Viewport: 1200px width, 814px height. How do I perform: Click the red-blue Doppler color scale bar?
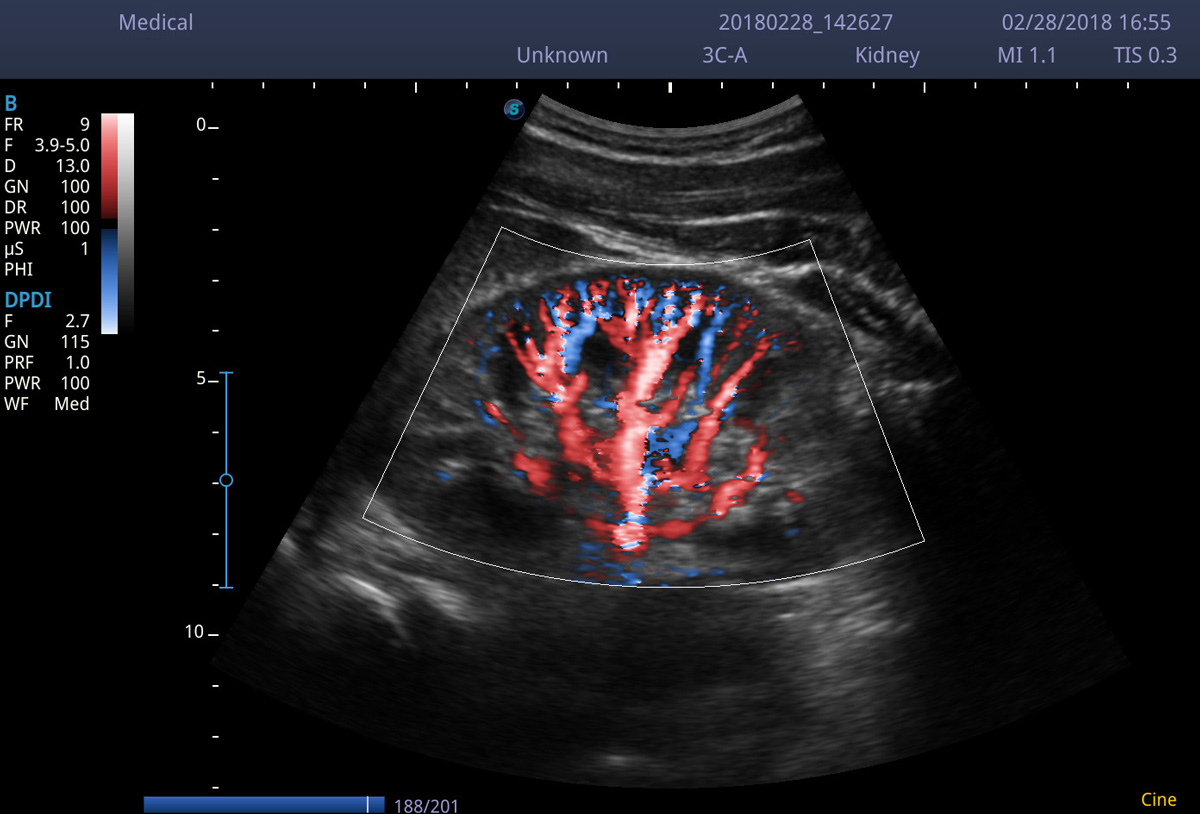[109, 222]
